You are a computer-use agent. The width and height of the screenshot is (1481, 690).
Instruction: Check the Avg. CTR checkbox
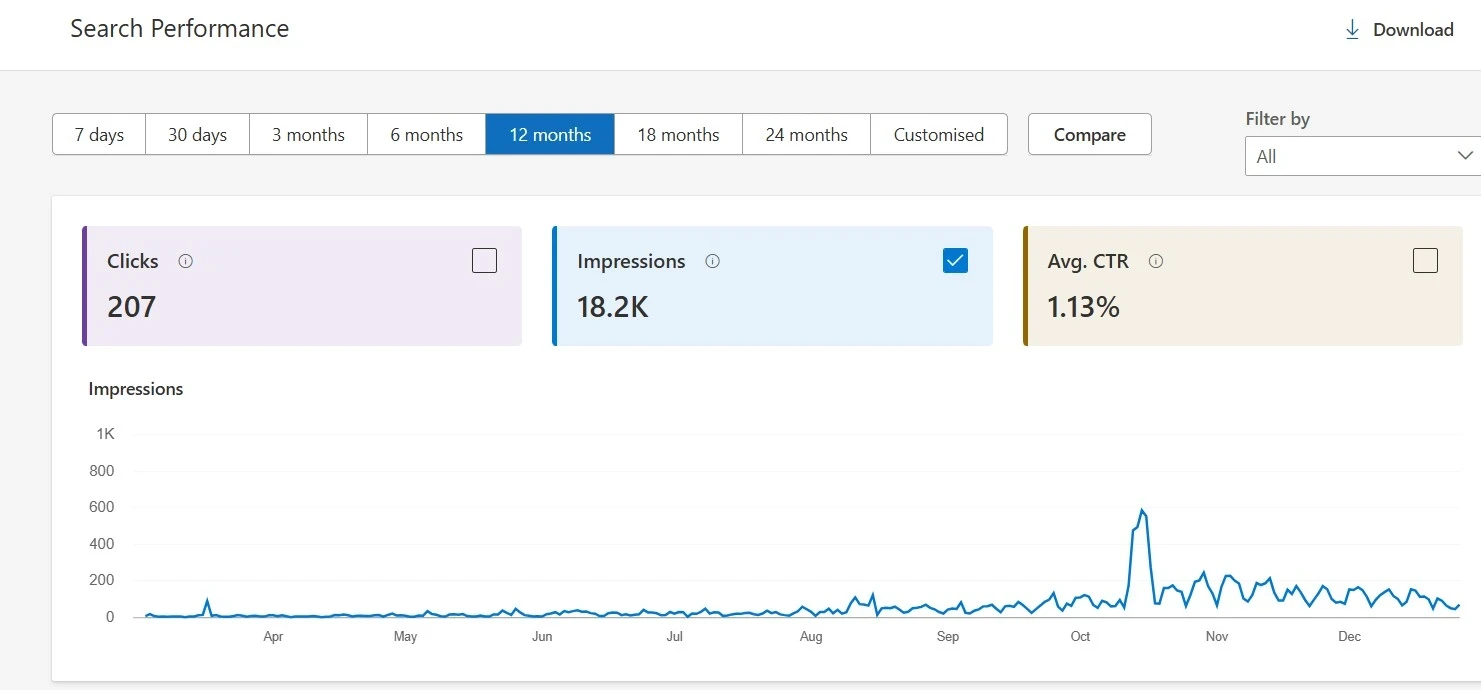(x=1425, y=260)
